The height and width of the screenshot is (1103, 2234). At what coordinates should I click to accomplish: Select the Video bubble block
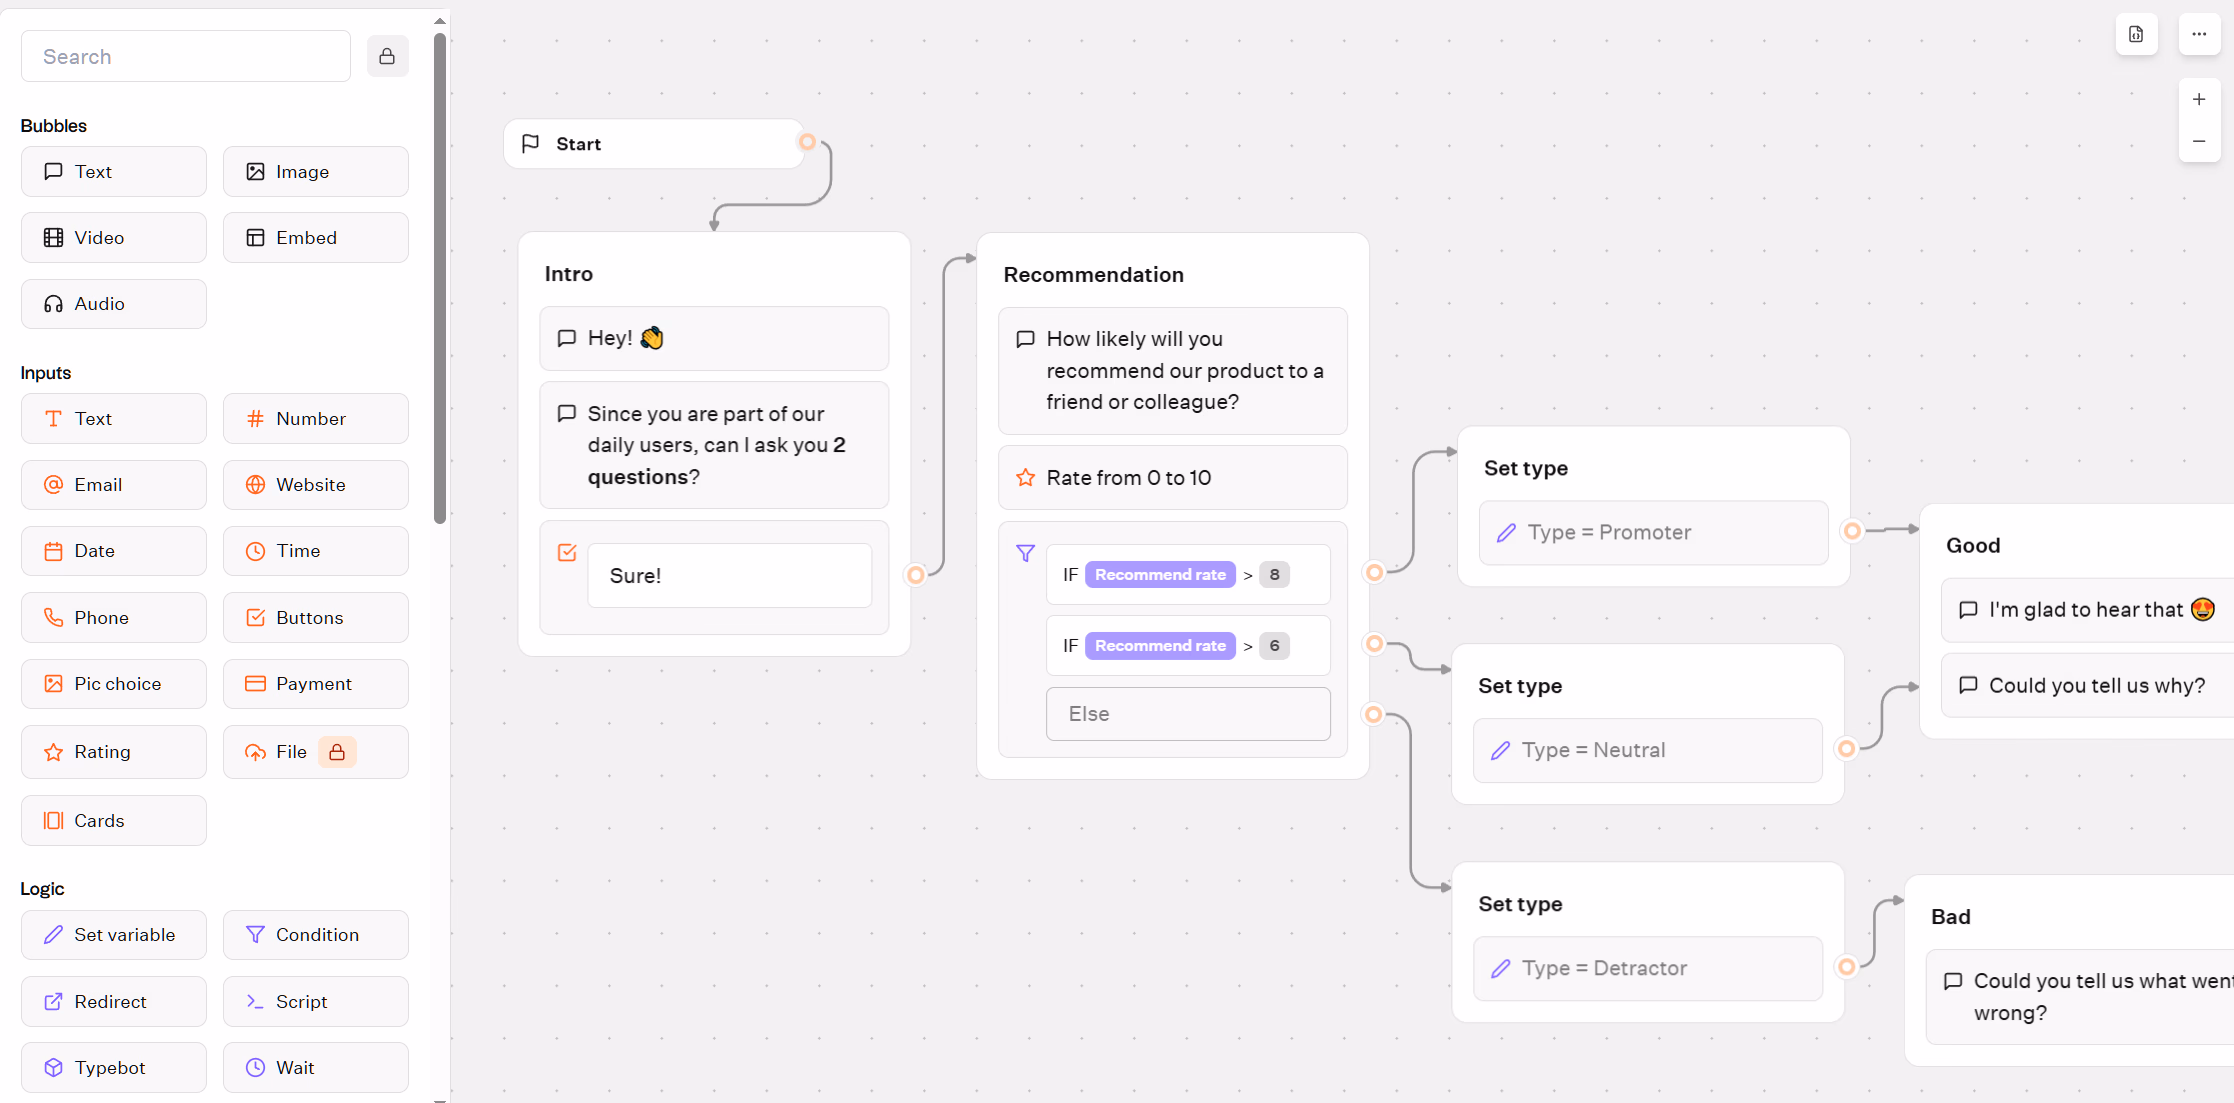coord(114,238)
